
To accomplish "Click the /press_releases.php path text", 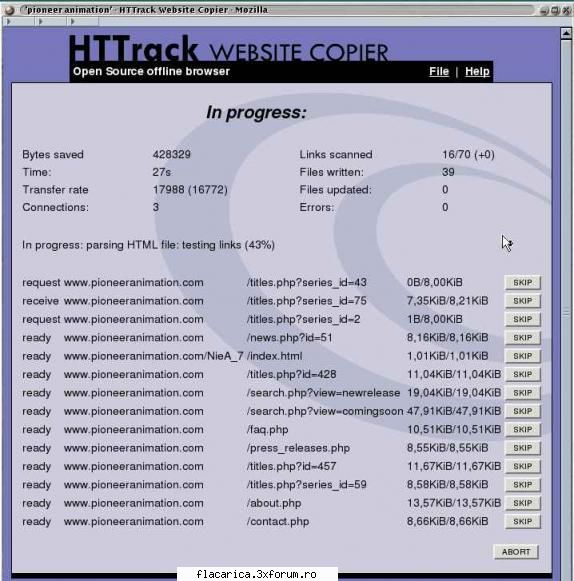I will (x=298, y=448).
